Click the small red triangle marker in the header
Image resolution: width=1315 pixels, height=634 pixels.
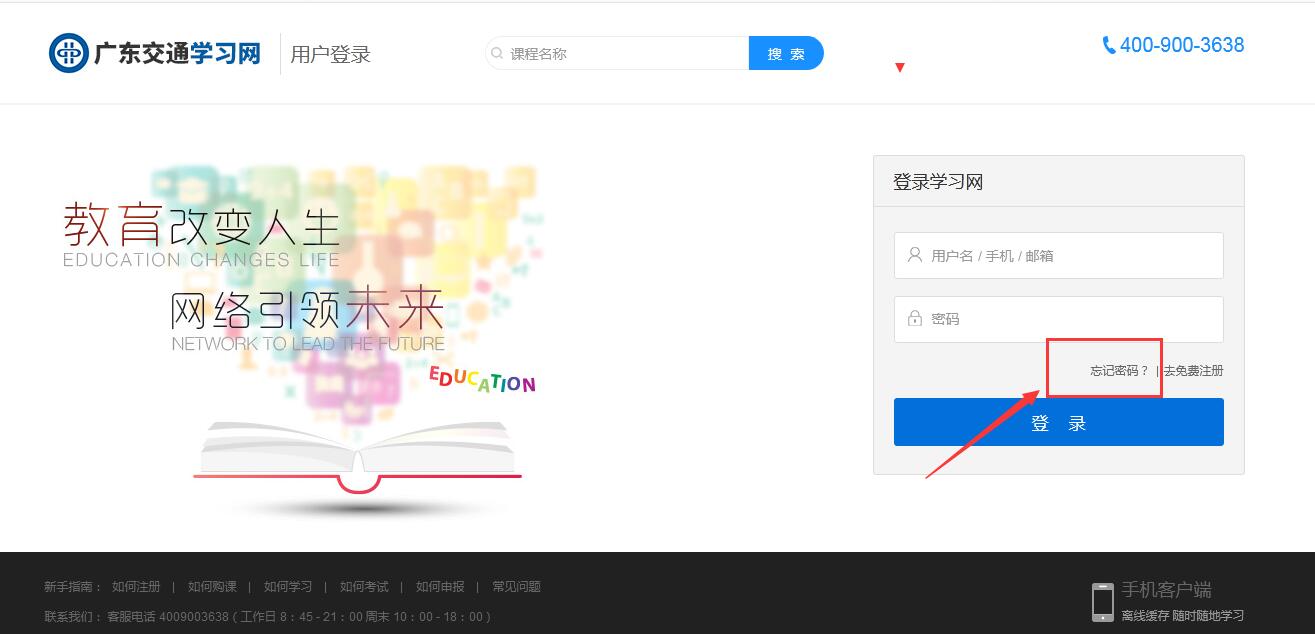coord(900,68)
